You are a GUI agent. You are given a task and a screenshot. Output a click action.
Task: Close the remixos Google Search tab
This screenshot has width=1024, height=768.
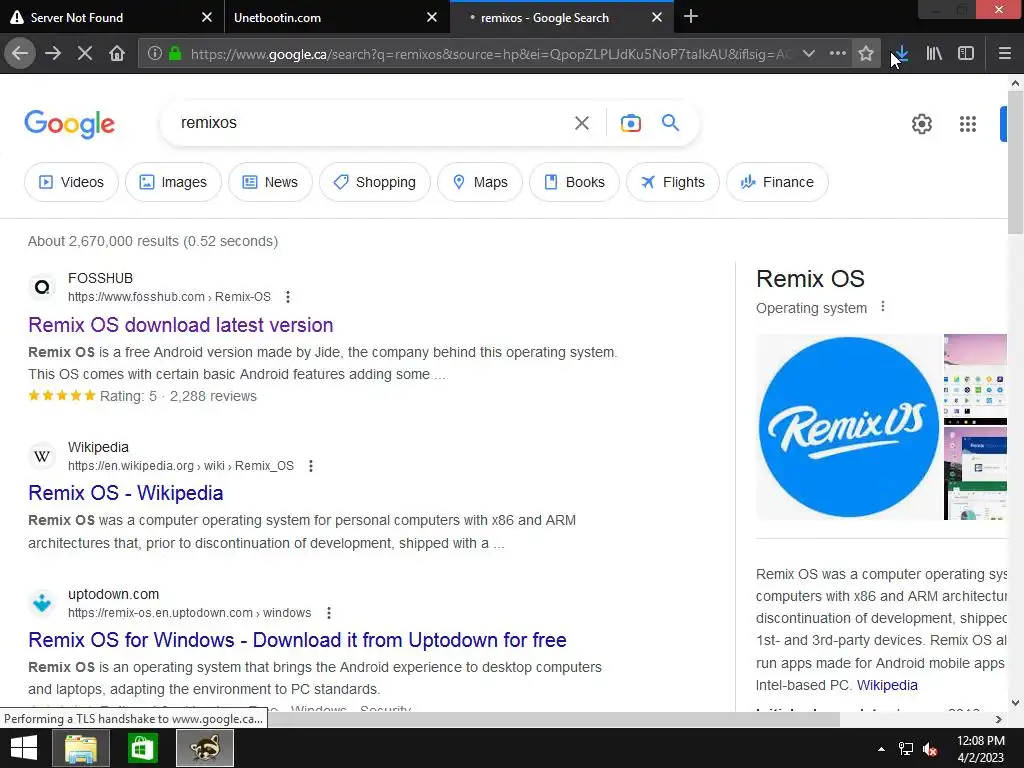click(657, 17)
